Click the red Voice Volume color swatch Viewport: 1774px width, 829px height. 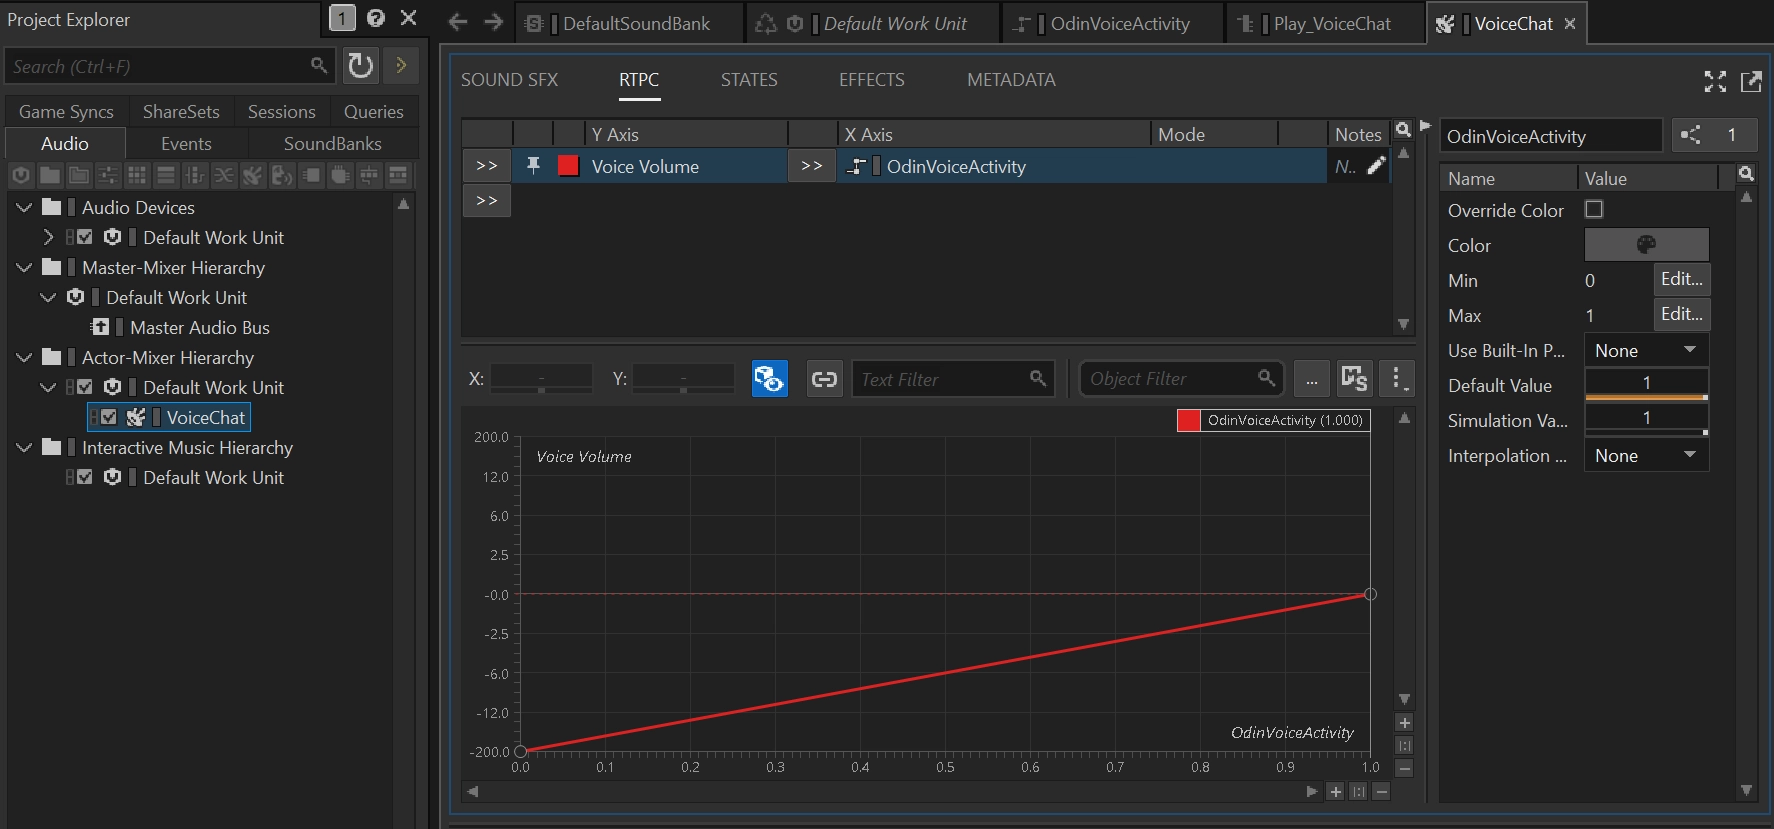click(568, 166)
